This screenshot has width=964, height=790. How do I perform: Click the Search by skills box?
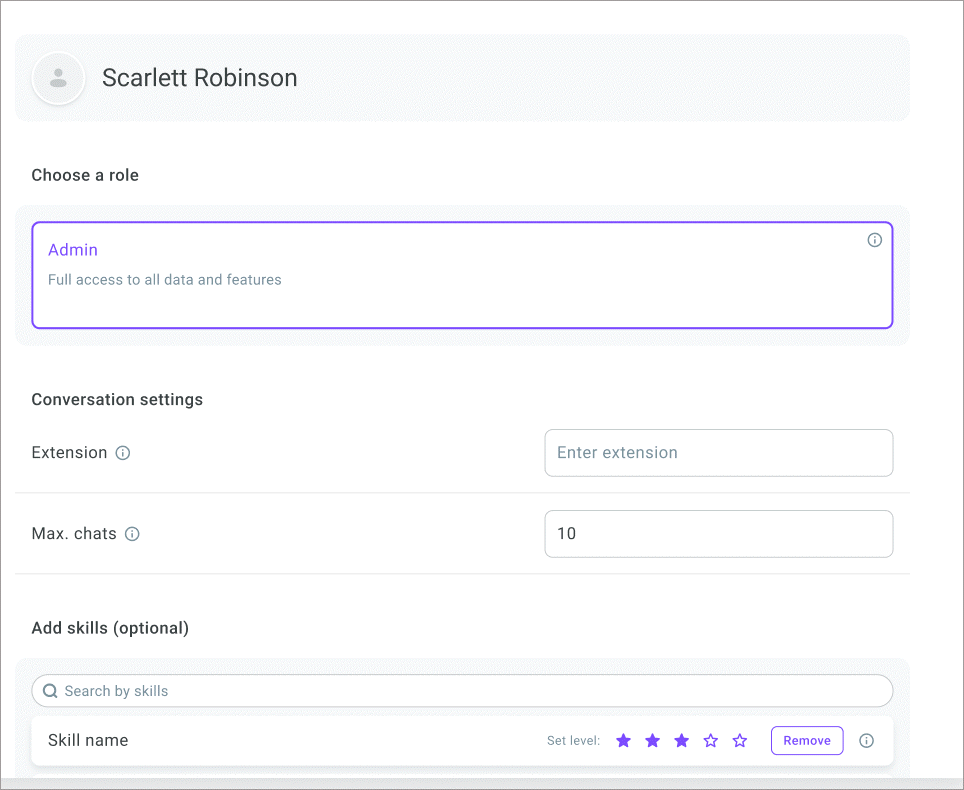pos(470,691)
